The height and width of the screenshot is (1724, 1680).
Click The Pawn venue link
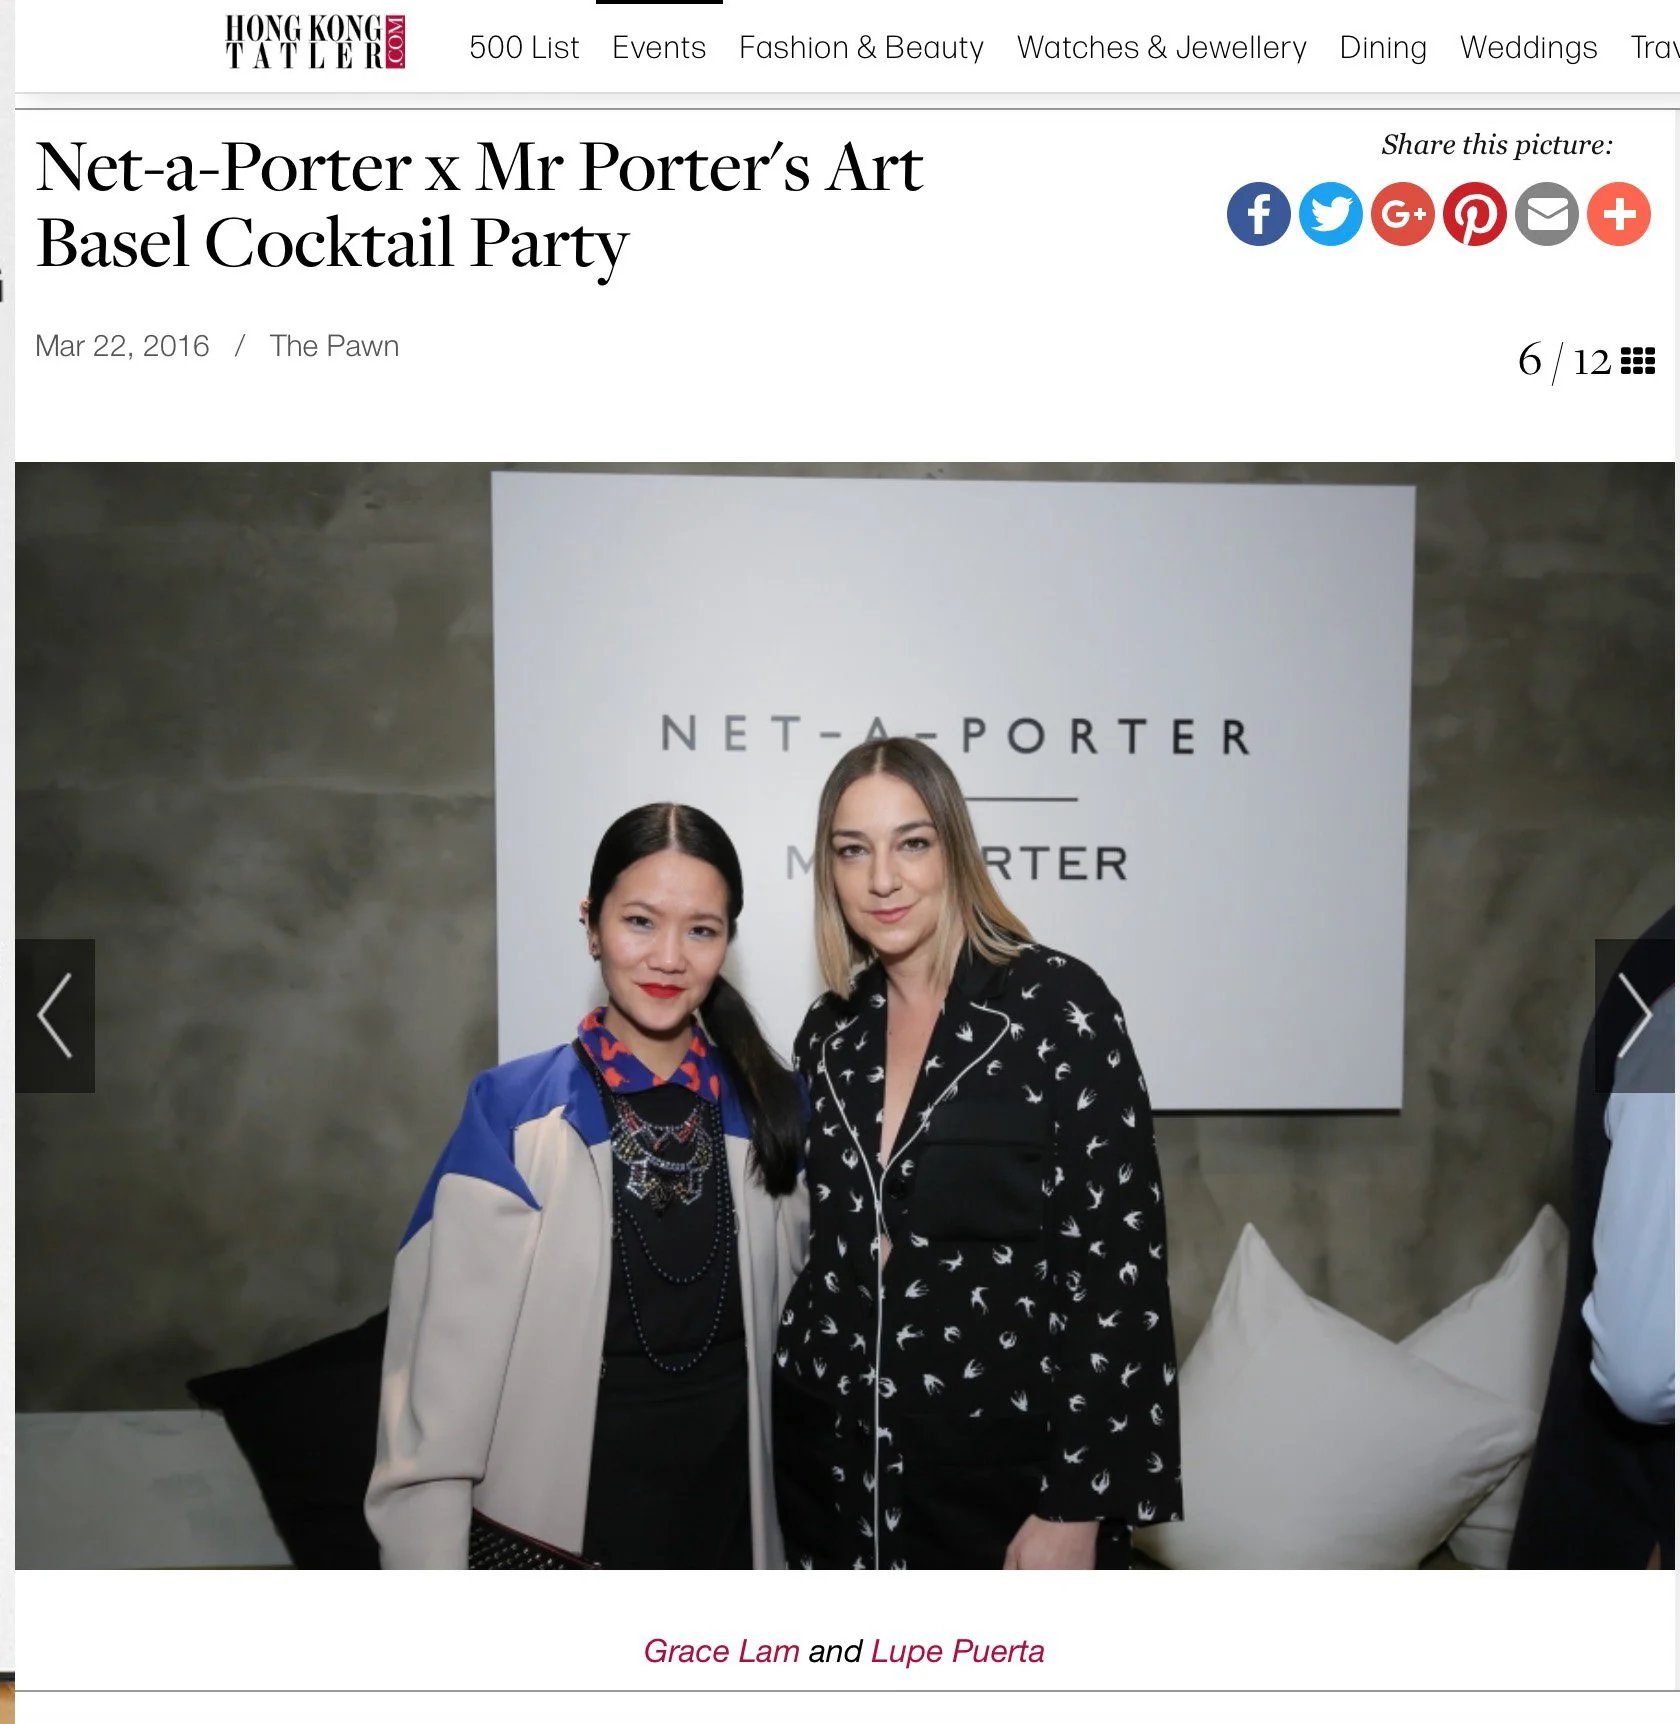(334, 346)
